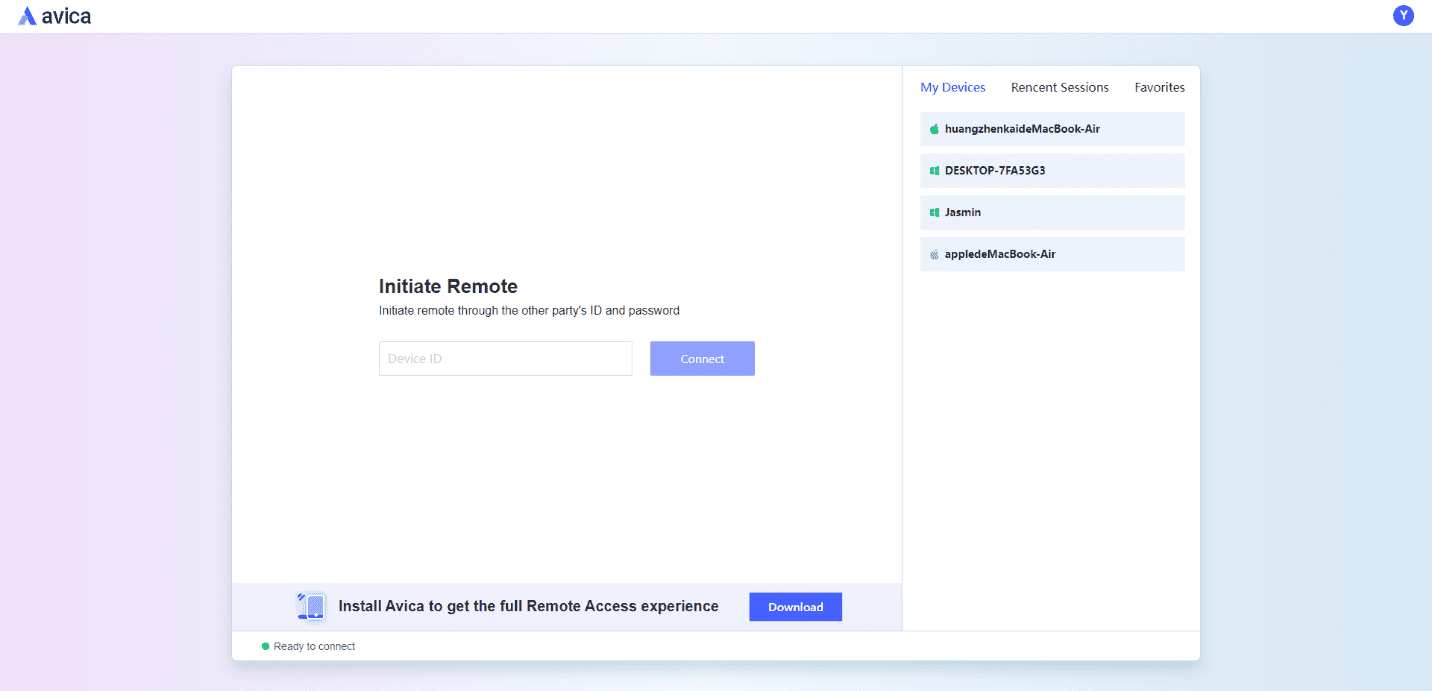Click the green connection status dot
The image size is (1432, 691).
click(x=265, y=647)
